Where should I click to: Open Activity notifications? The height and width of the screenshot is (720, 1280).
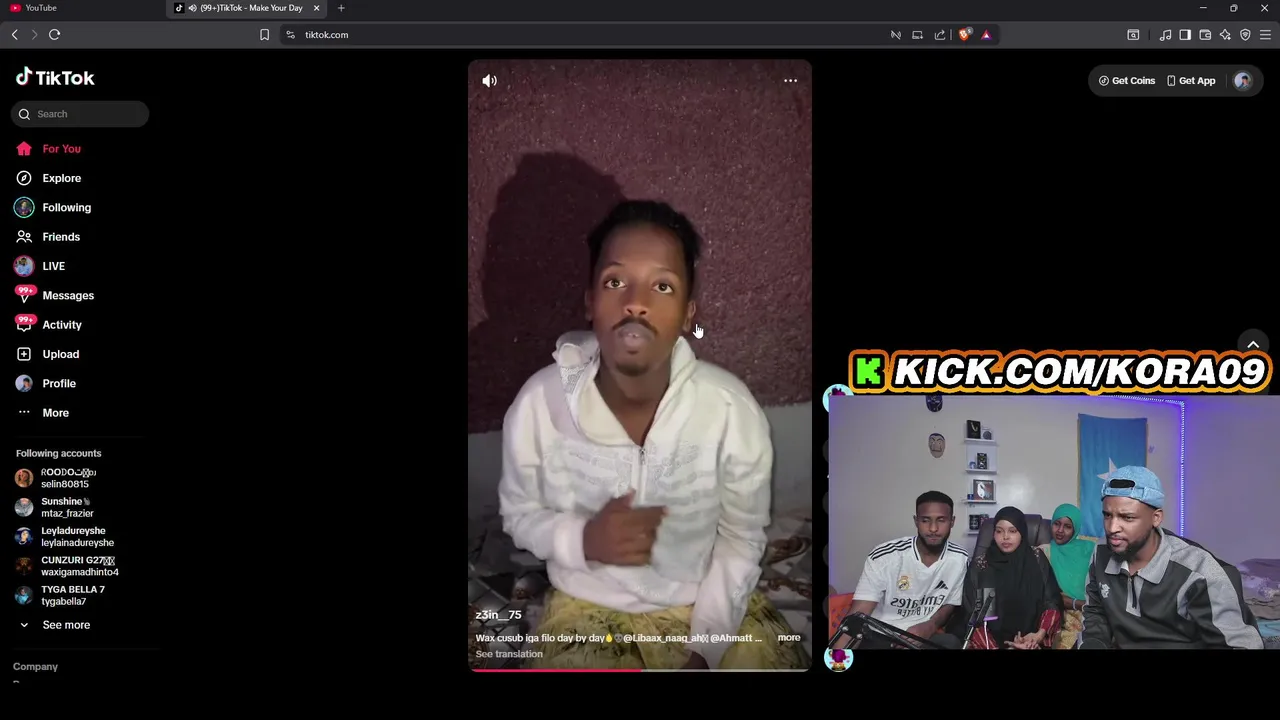[x=62, y=325]
